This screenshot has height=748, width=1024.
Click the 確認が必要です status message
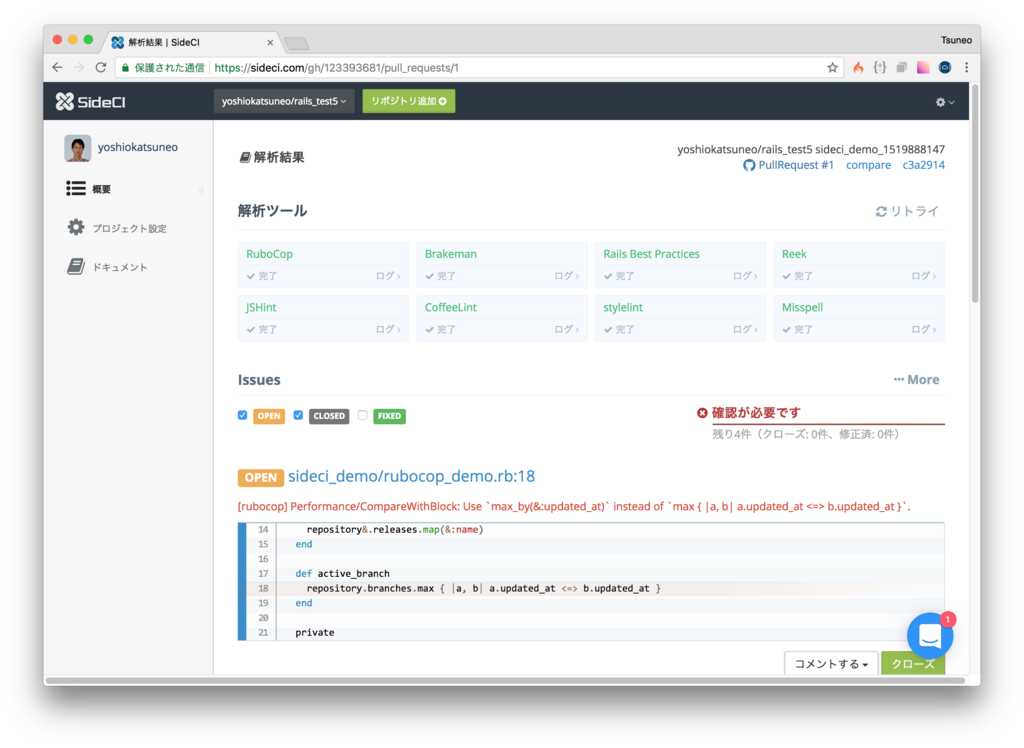pyautogui.click(x=755, y=413)
